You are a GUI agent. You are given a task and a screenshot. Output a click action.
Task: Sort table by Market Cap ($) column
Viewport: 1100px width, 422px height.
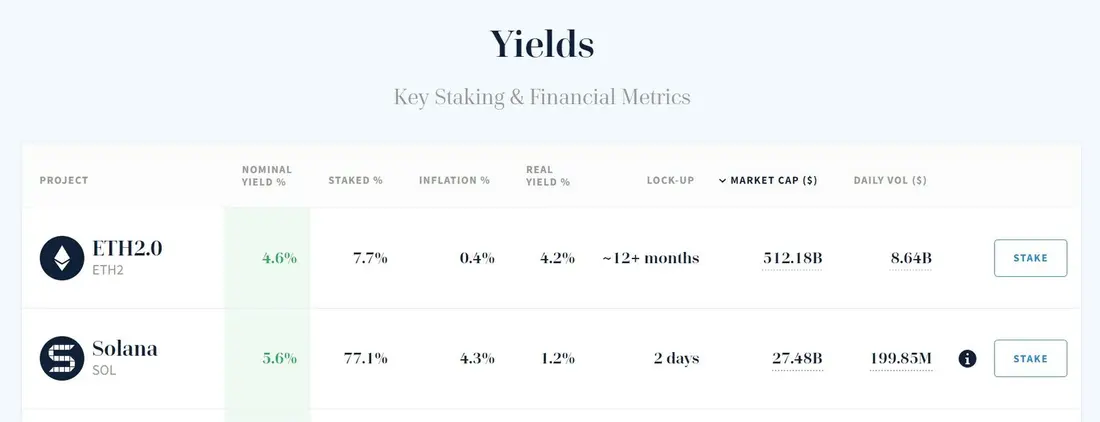point(774,180)
